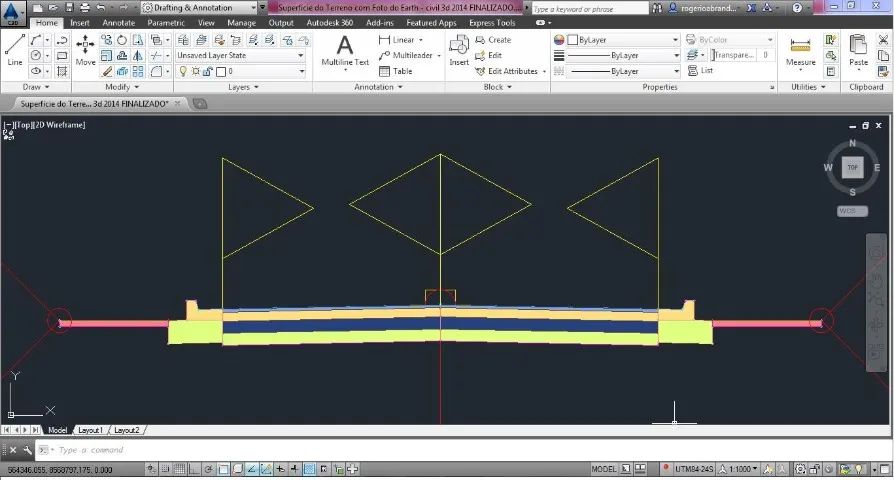Click the customization wrench on command line
This screenshot has height=480, width=894.
(27, 450)
